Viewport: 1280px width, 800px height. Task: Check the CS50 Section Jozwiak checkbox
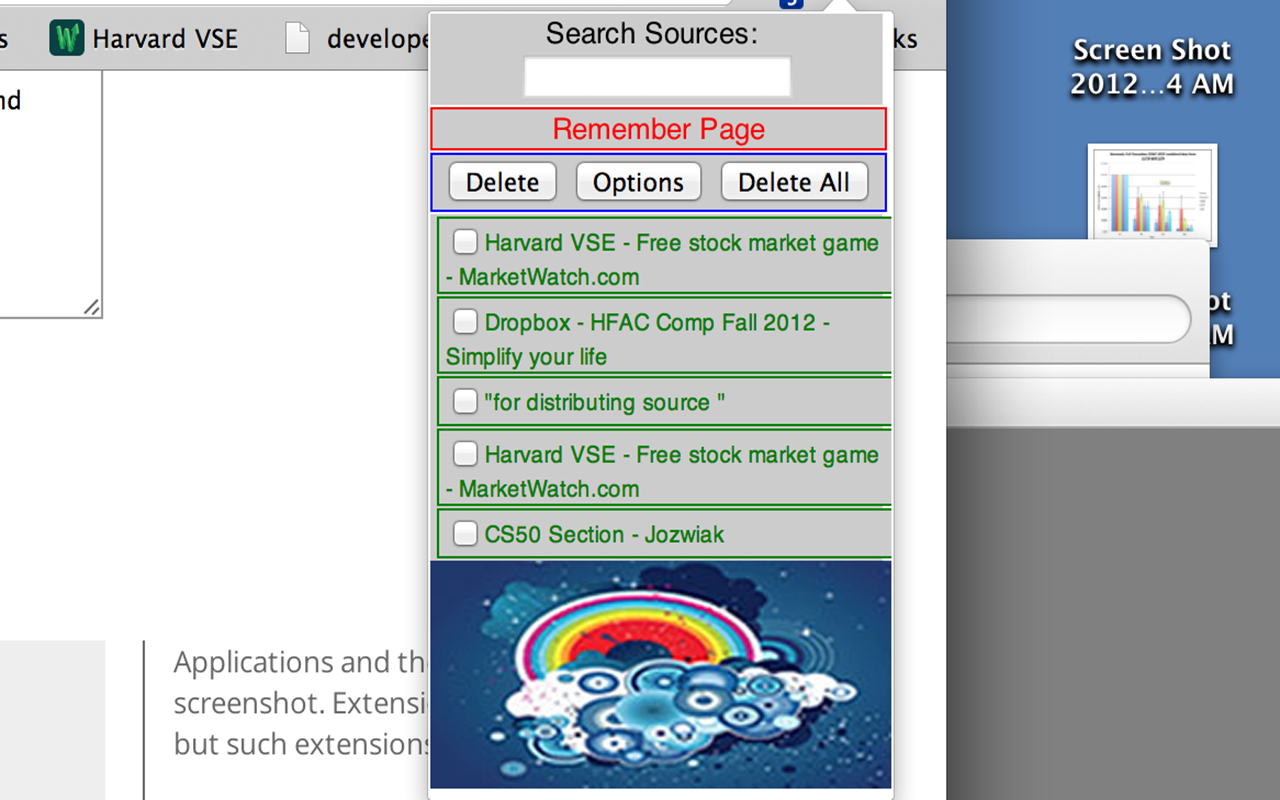[x=465, y=533]
